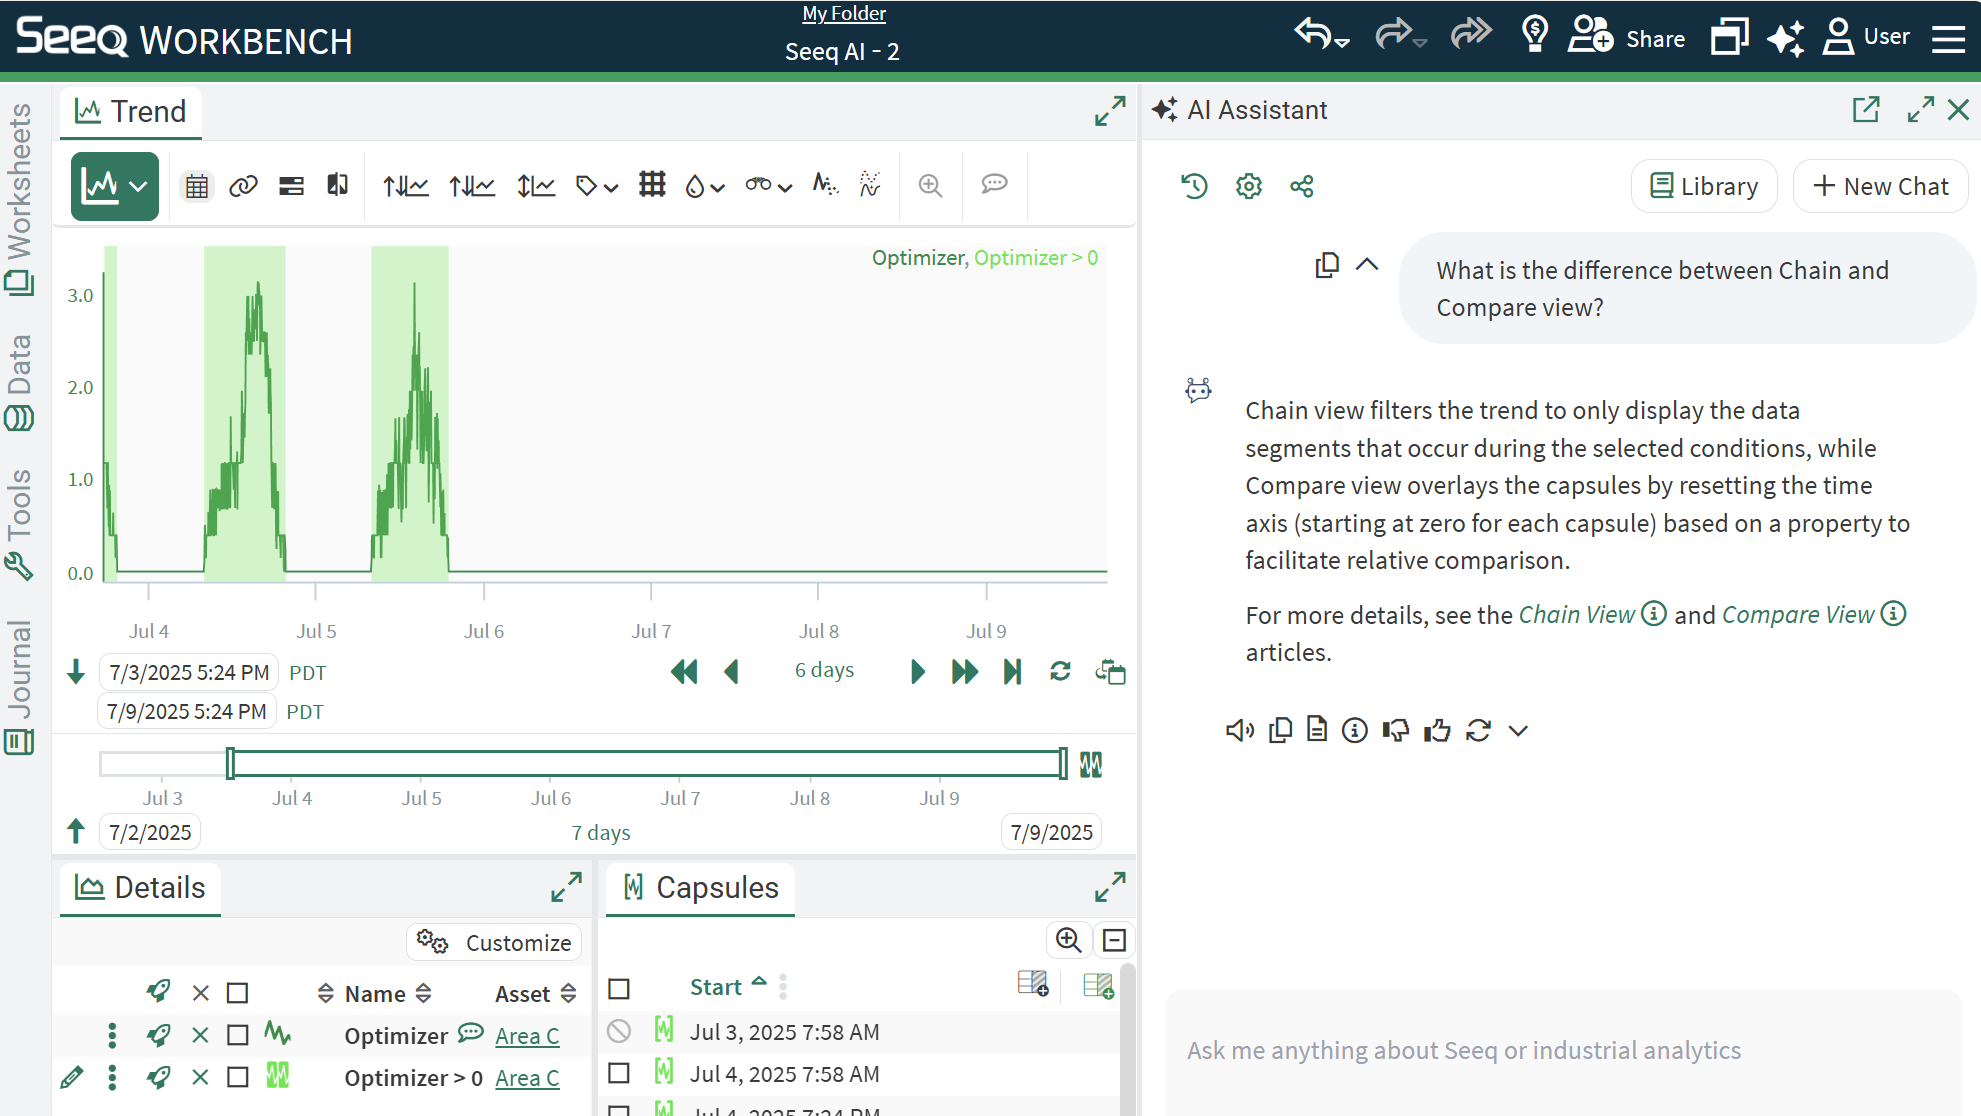This screenshot has width=1981, height=1116.
Task: Open chat history in AI Assistant
Action: tap(1194, 186)
